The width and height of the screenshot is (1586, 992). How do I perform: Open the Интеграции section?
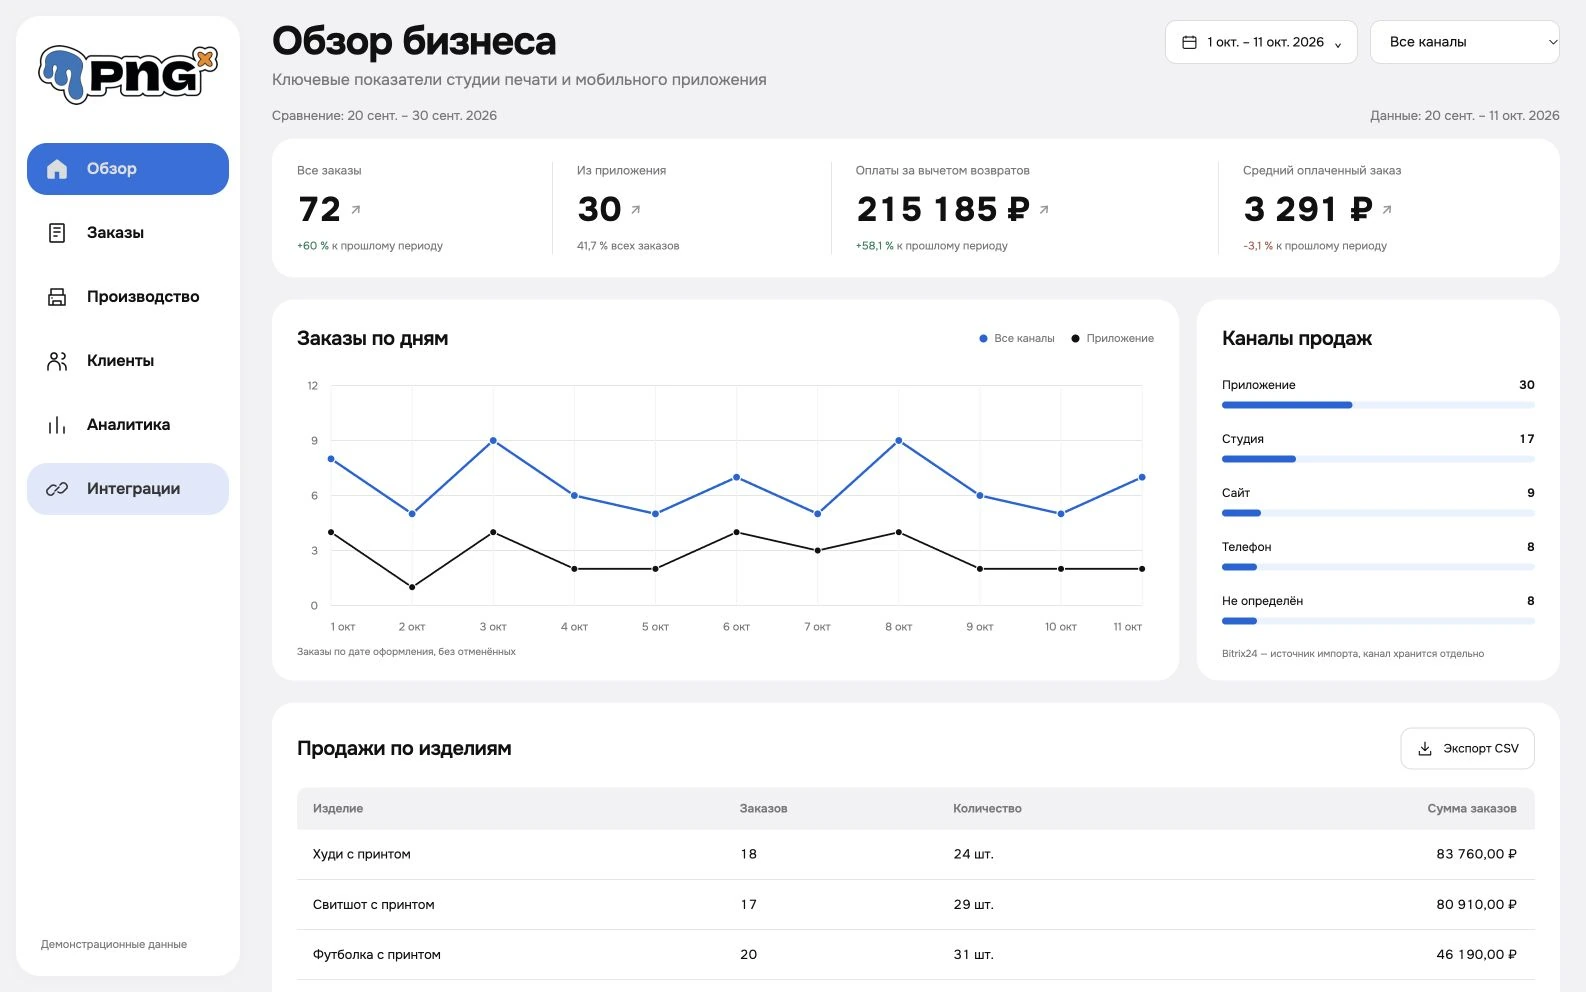(128, 489)
